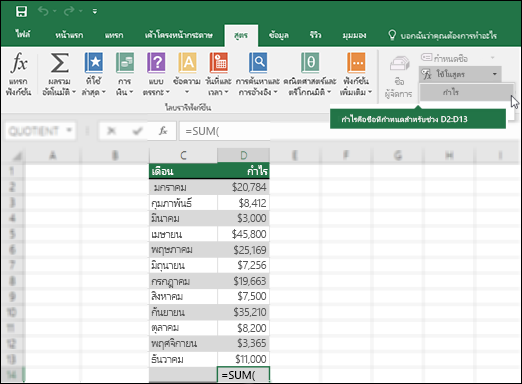
Task: Choose กำไร from the Use in Formula list
Action: tap(466, 92)
